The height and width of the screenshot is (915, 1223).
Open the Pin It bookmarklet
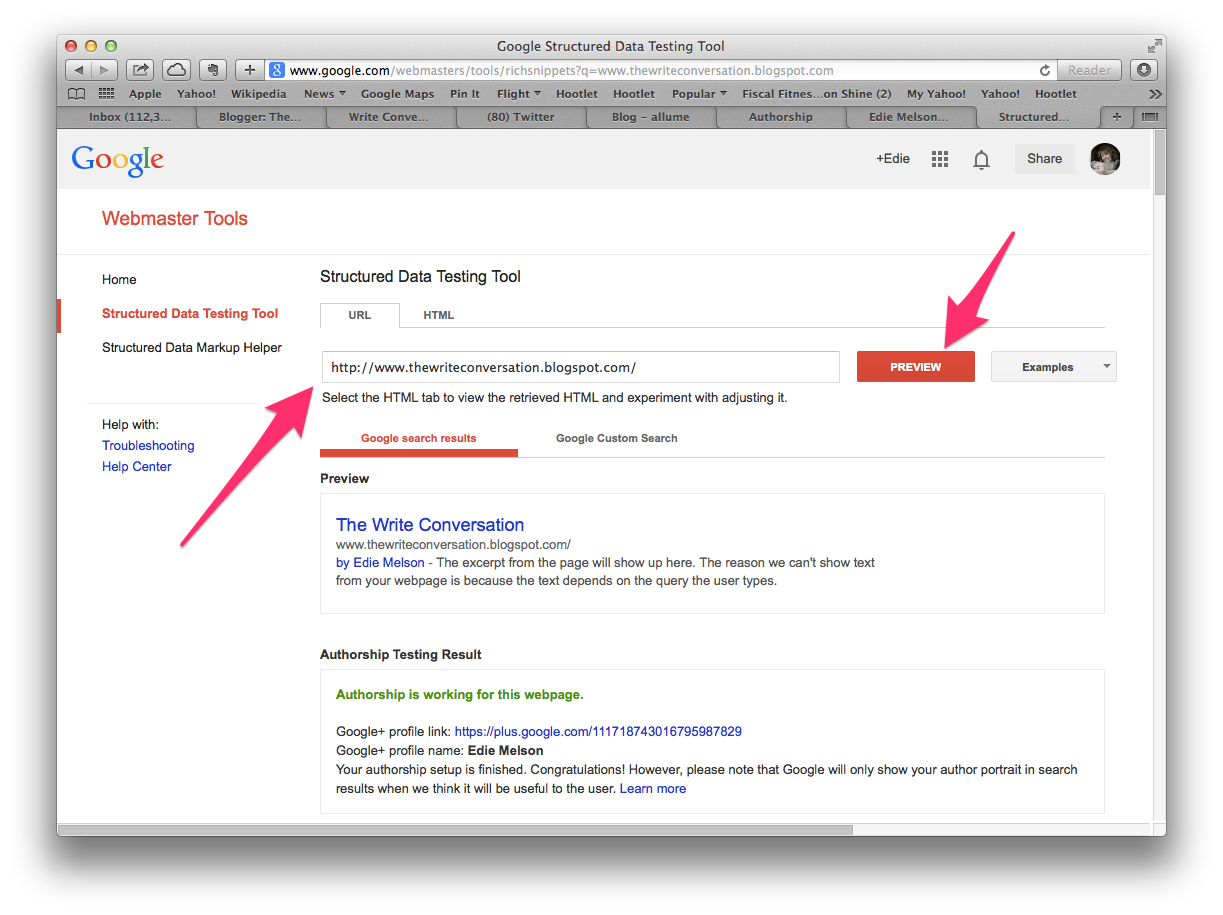465,94
